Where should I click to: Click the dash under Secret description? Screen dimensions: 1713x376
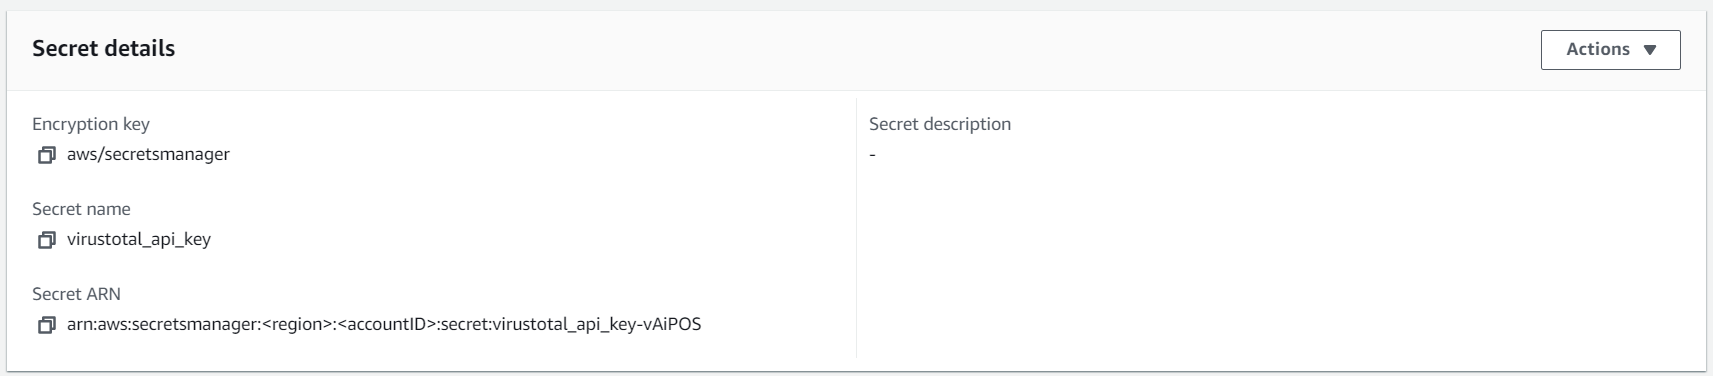pos(872,155)
